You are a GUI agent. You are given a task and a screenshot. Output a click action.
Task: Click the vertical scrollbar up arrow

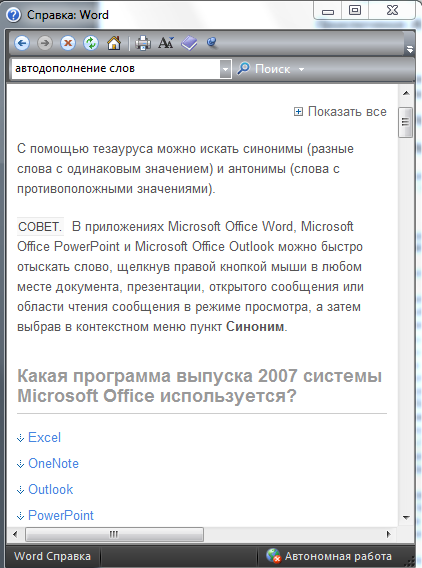pyautogui.click(x=406, y=93)
